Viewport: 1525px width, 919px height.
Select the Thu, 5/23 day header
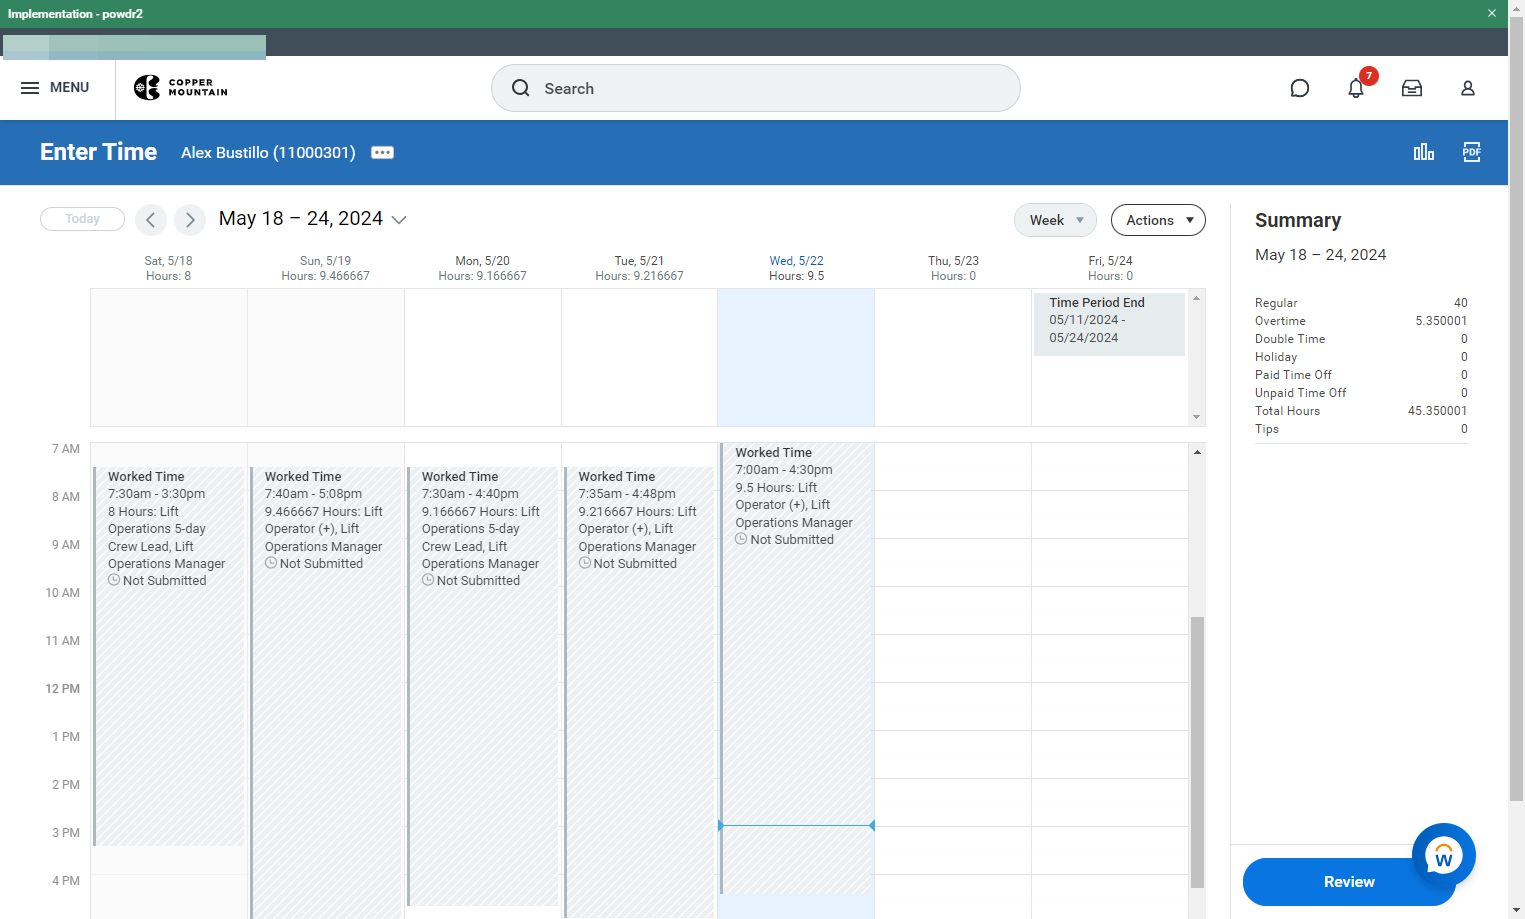click(x=953, y=268)
